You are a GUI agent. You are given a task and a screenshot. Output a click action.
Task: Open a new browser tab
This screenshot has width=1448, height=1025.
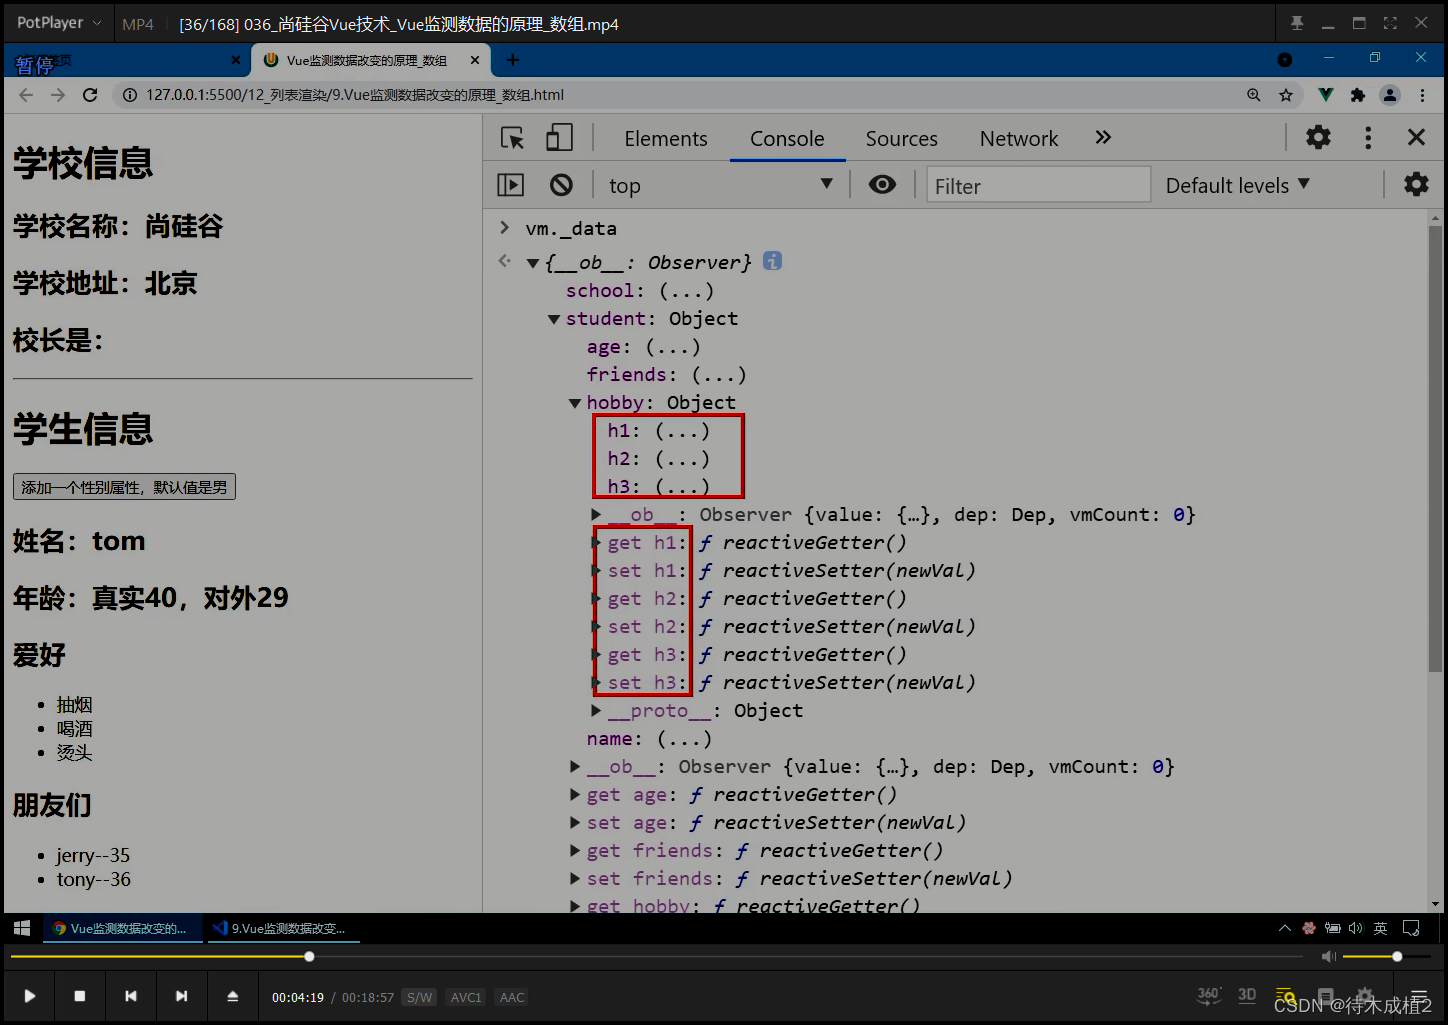pos(513,60)
